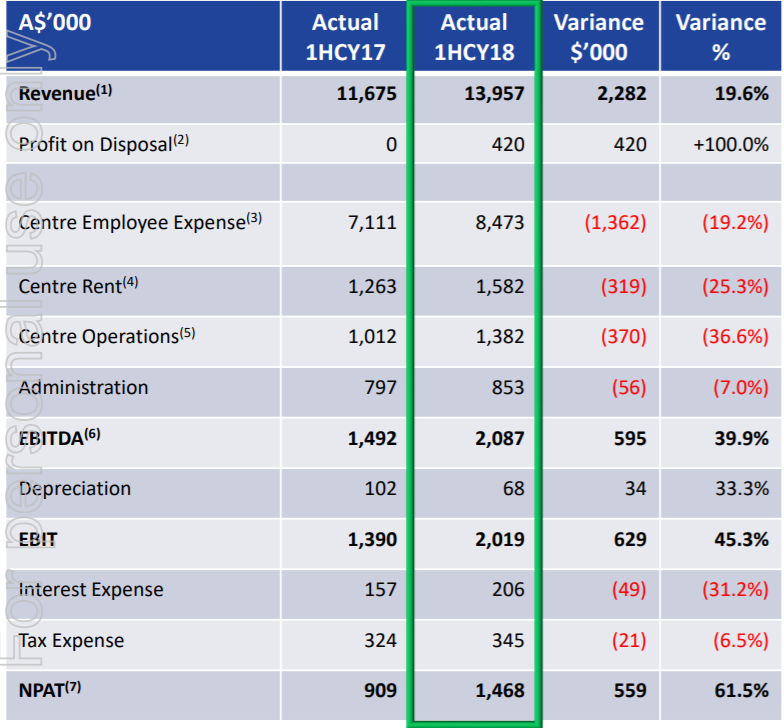Click EBITDA variance 595

(x=630, y=438)
